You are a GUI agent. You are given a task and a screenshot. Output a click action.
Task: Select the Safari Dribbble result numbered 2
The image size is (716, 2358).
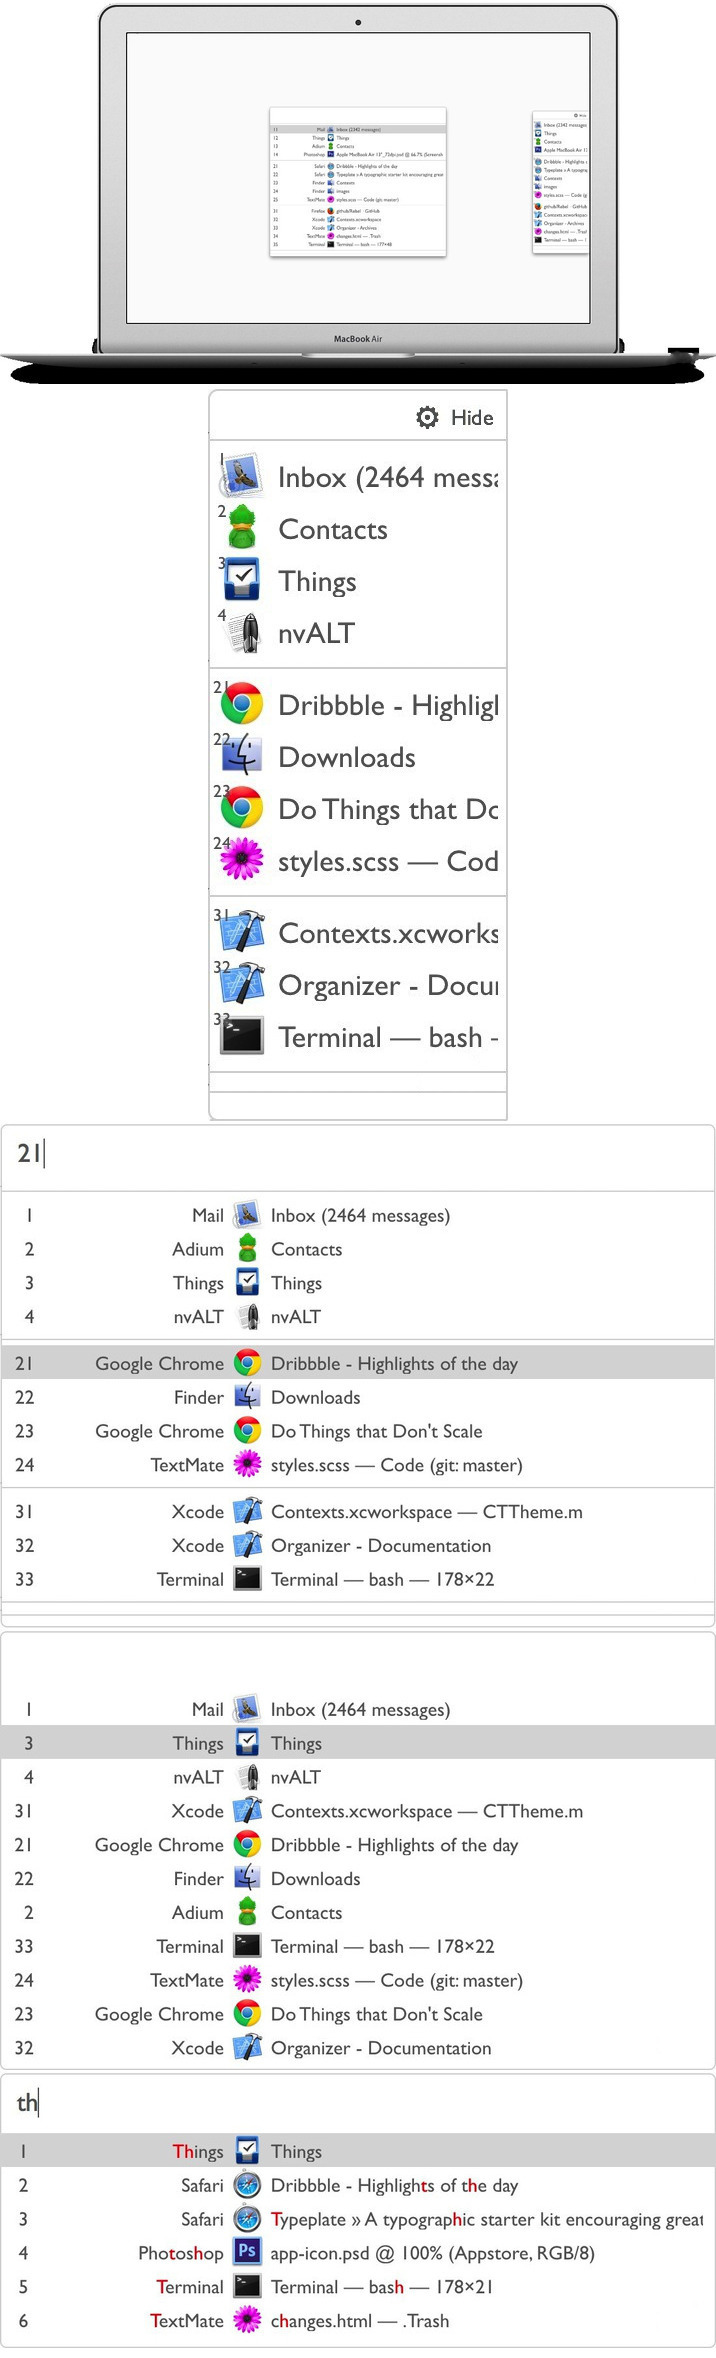394,2185
